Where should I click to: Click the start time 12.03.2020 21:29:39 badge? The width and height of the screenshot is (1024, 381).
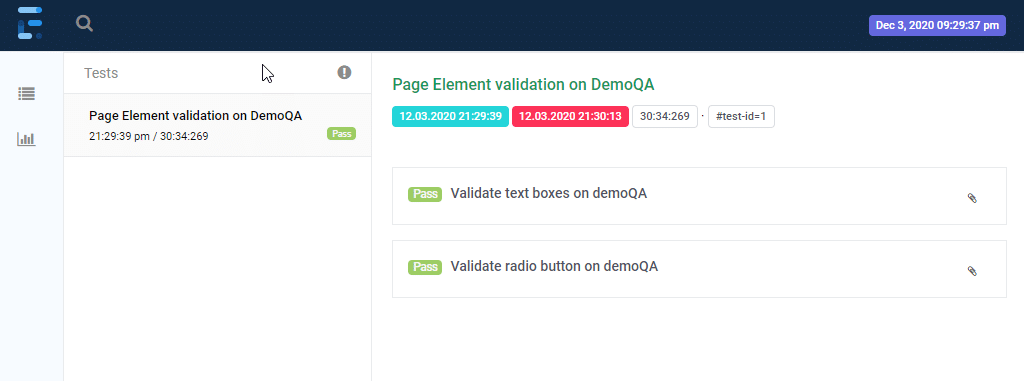coord(451,117)
